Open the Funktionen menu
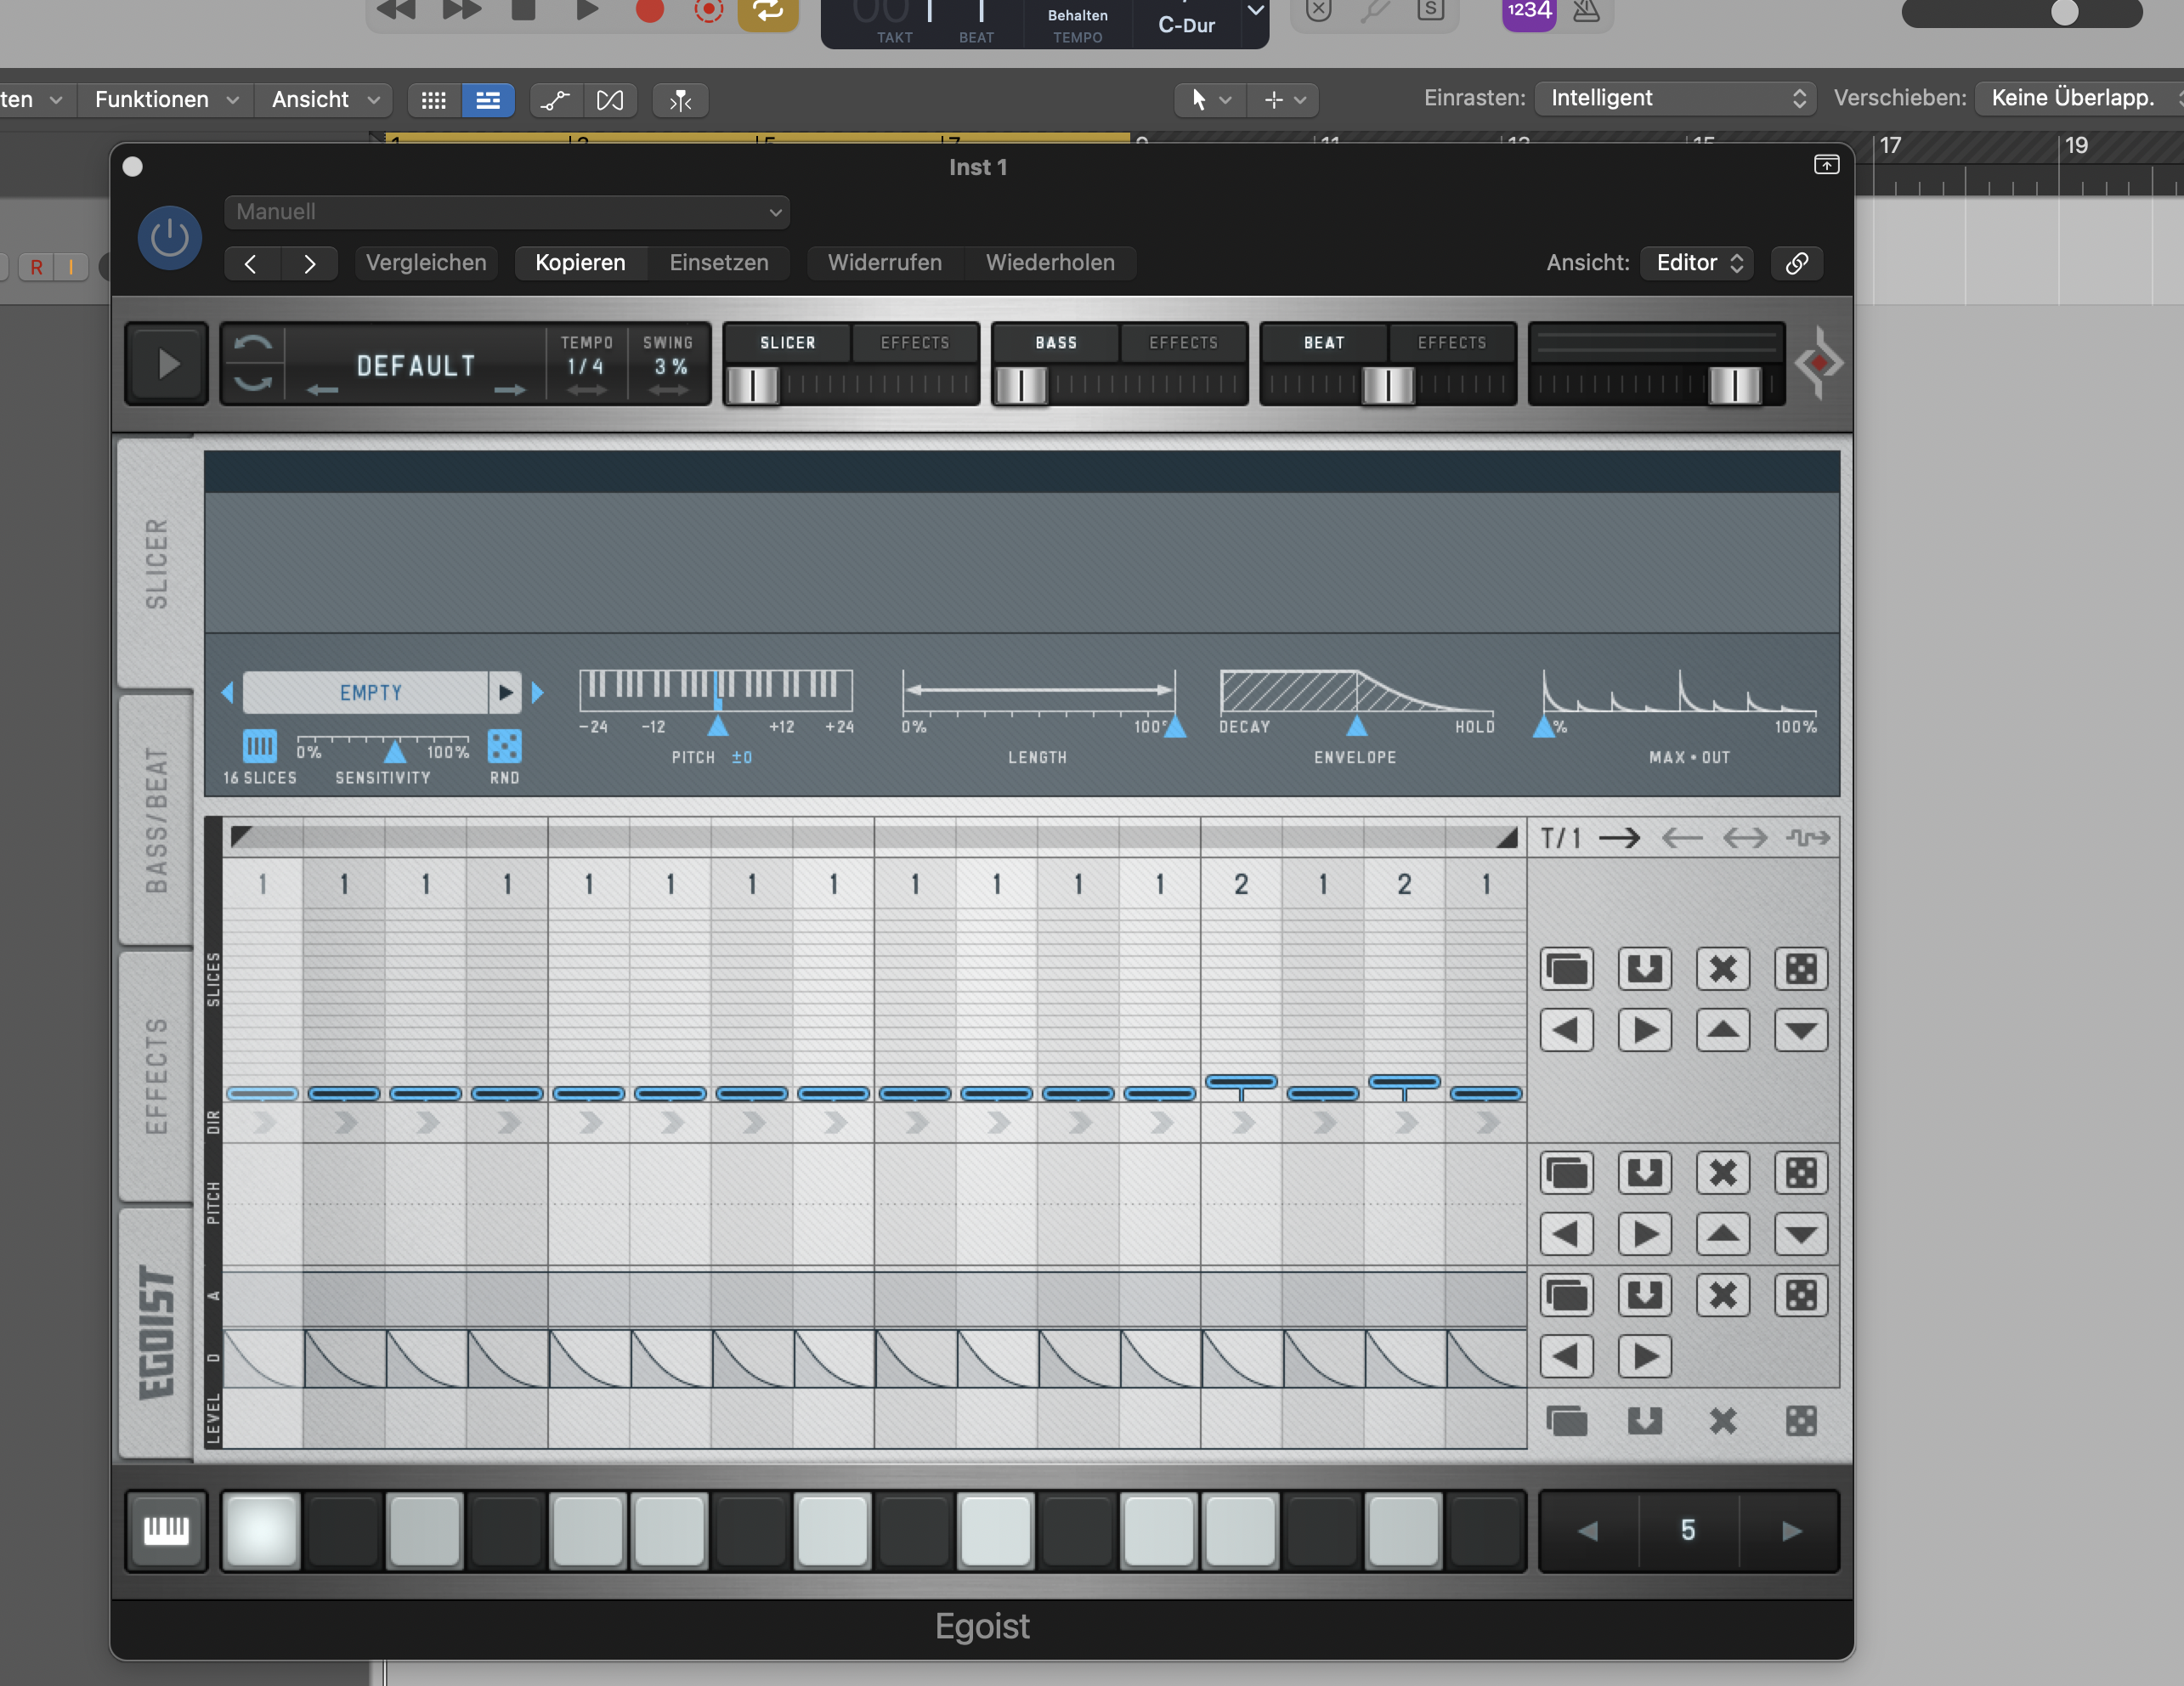Image resolution: width=2184 pixels, height=1686 pixels. (166, 99)
